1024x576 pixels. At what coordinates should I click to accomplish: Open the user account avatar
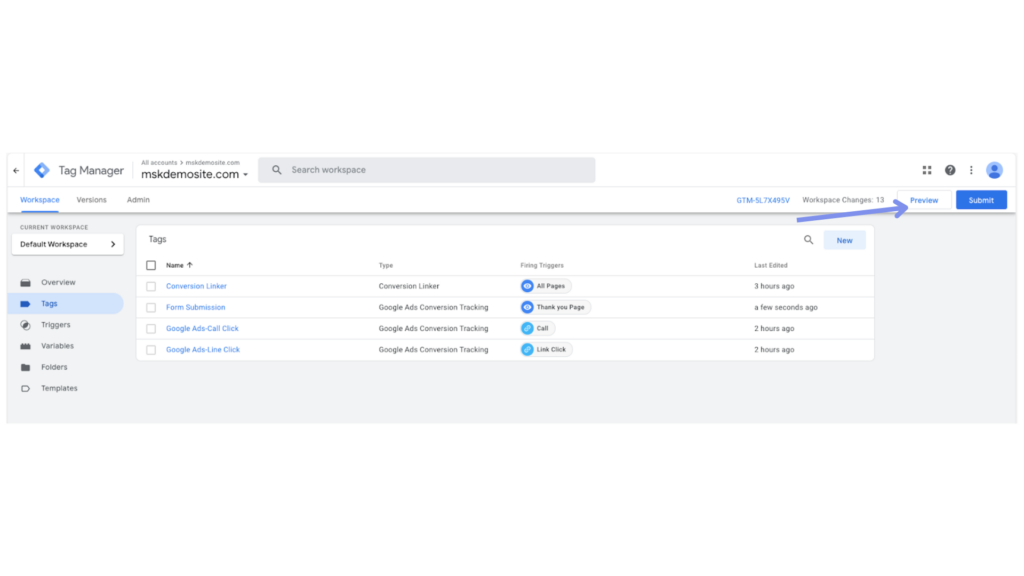(995, 170)
